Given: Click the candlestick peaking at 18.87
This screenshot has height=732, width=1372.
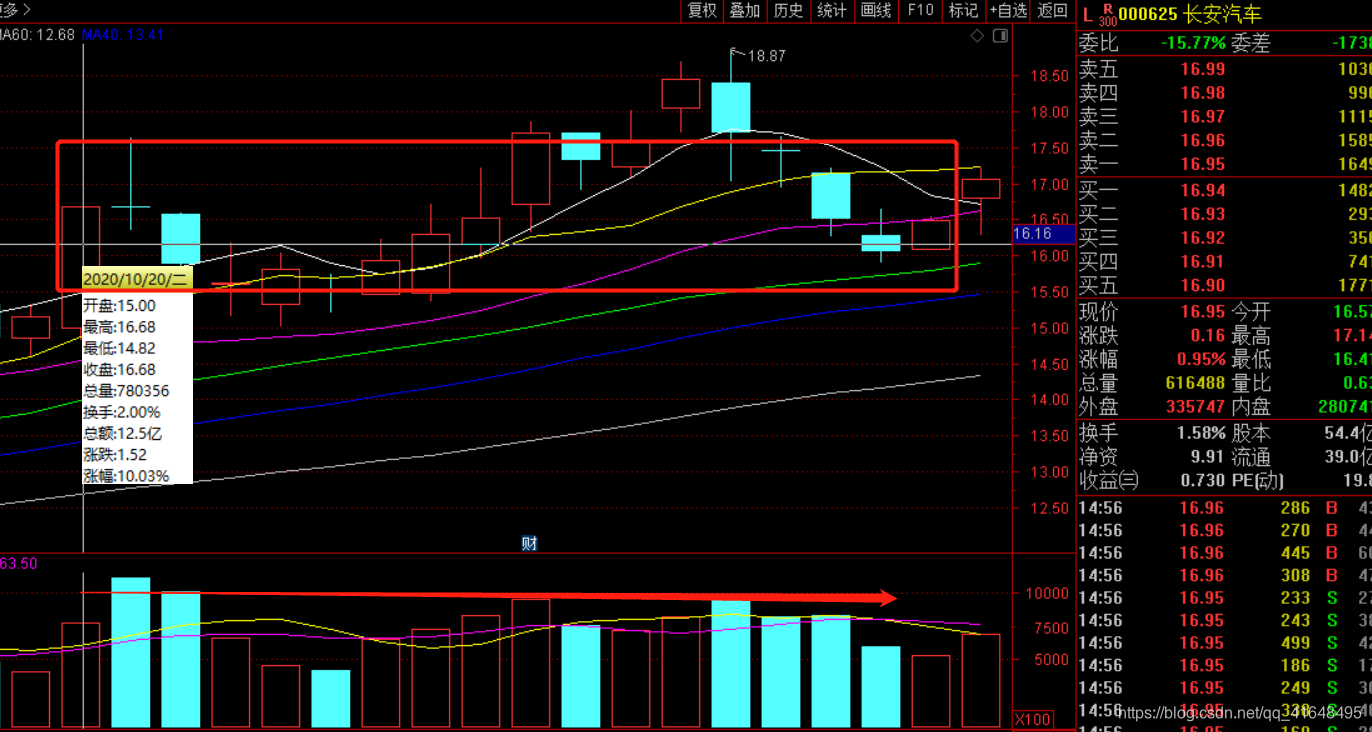Looking at the screenshot, I should [731, 107].
